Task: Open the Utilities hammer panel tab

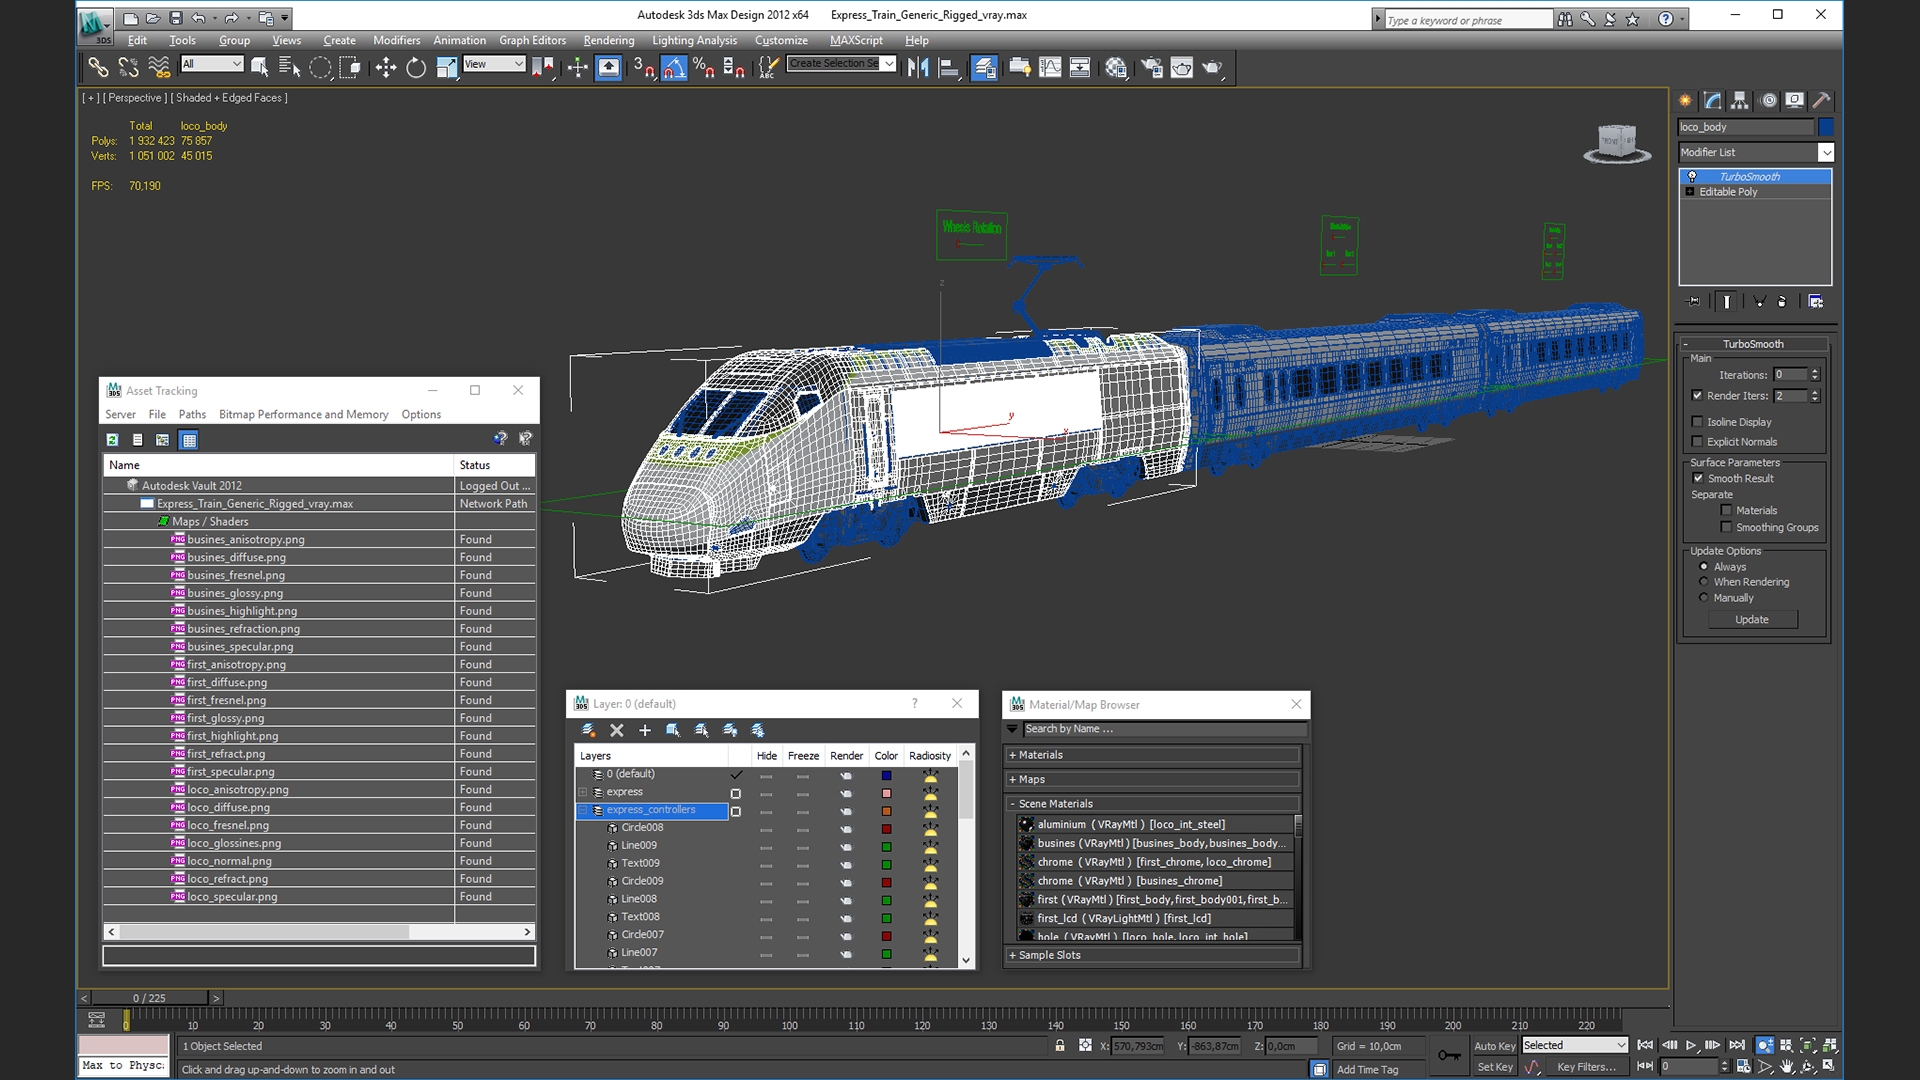Action: click(x=1822, y=100)
